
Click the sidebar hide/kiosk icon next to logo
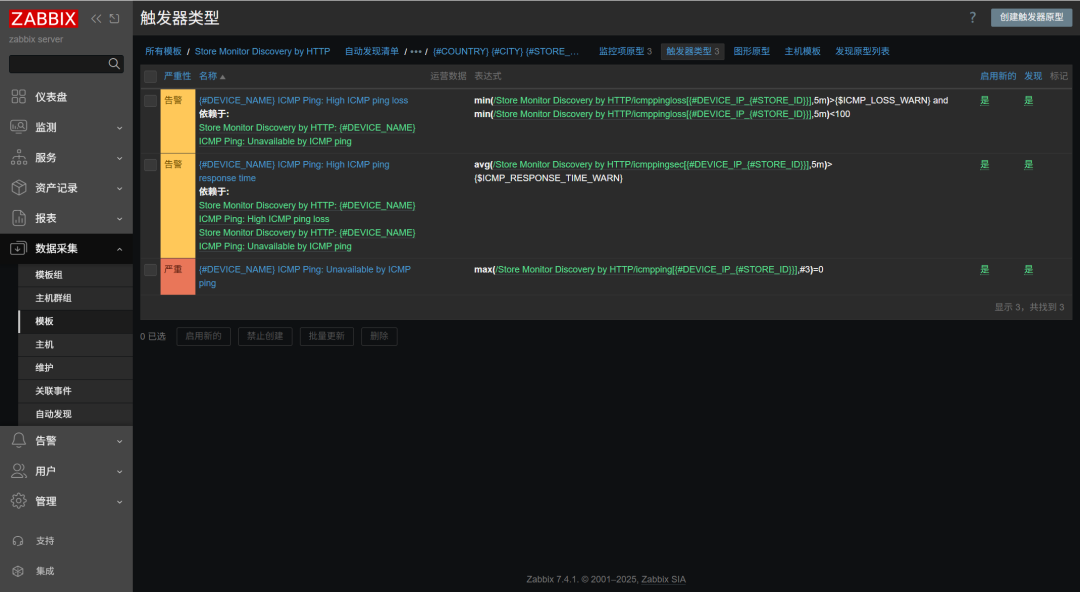[x=114, y=19]
